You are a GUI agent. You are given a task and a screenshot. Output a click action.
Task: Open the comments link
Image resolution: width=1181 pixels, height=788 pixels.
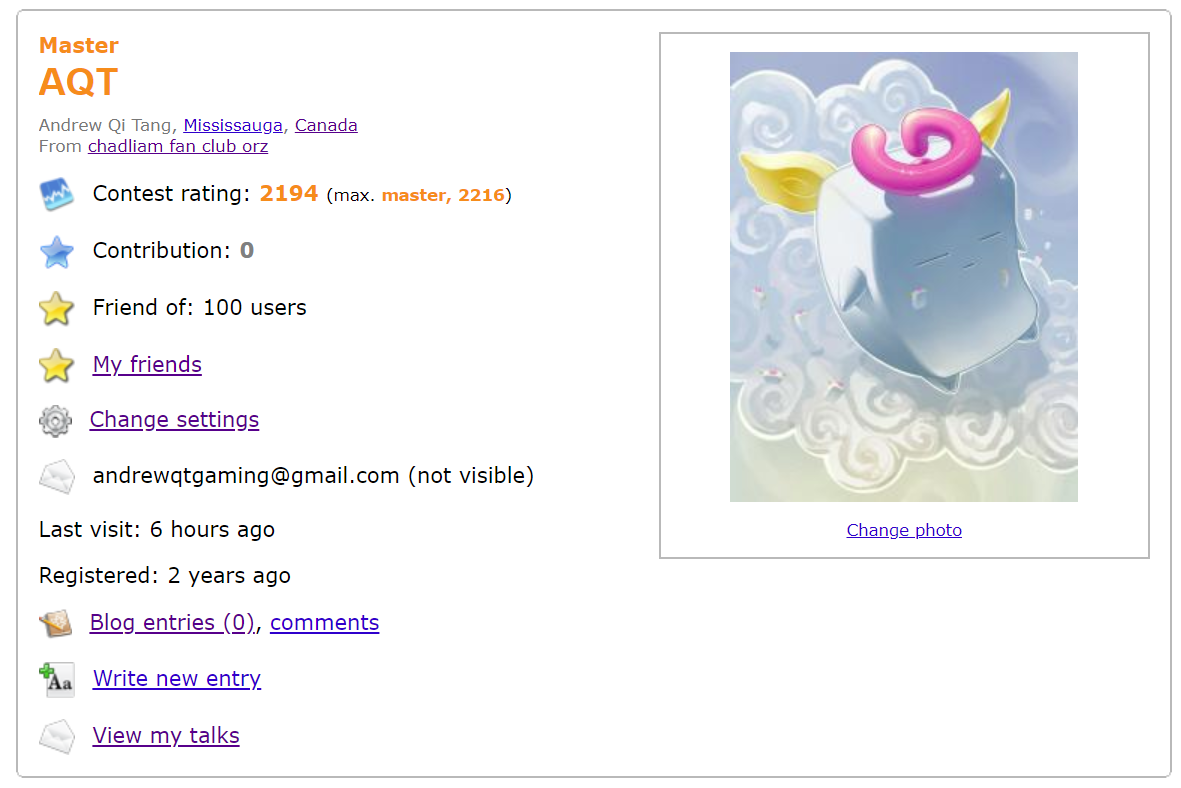tap(325, 623)
